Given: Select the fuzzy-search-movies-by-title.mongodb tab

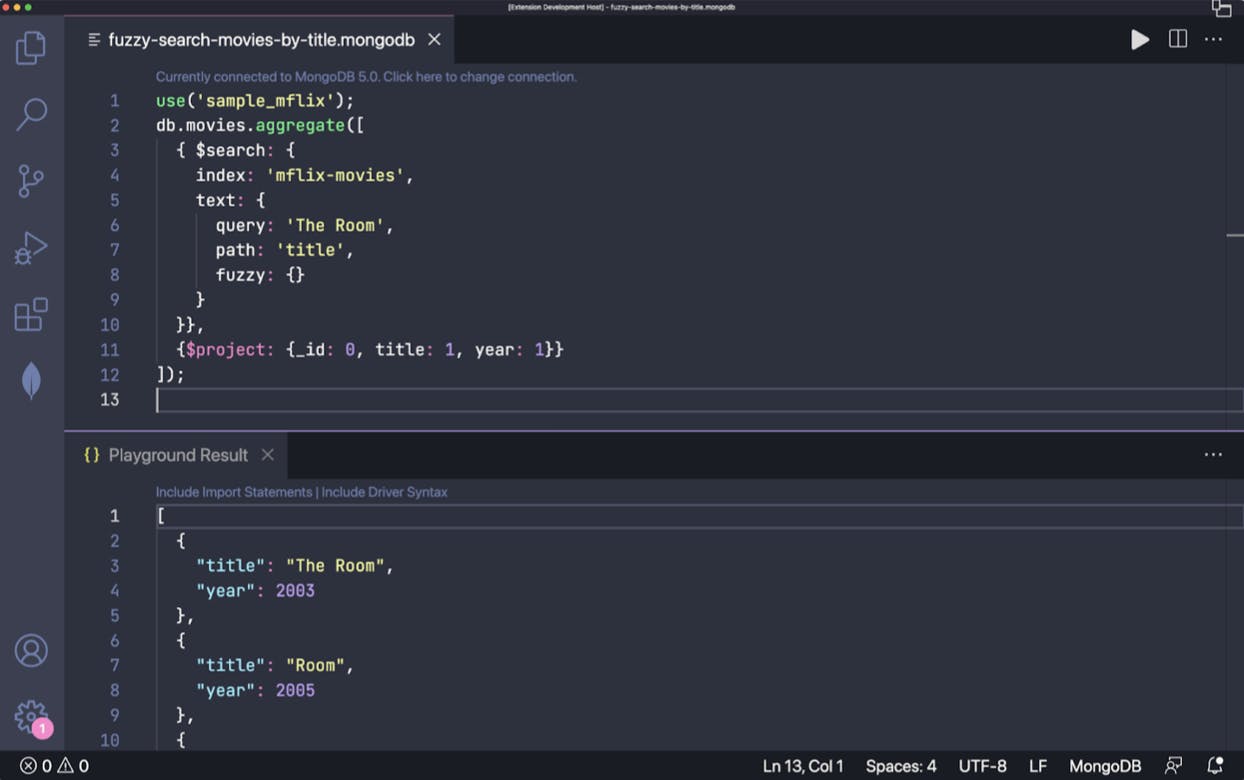Looking at the screenshot, I should 261,40.
